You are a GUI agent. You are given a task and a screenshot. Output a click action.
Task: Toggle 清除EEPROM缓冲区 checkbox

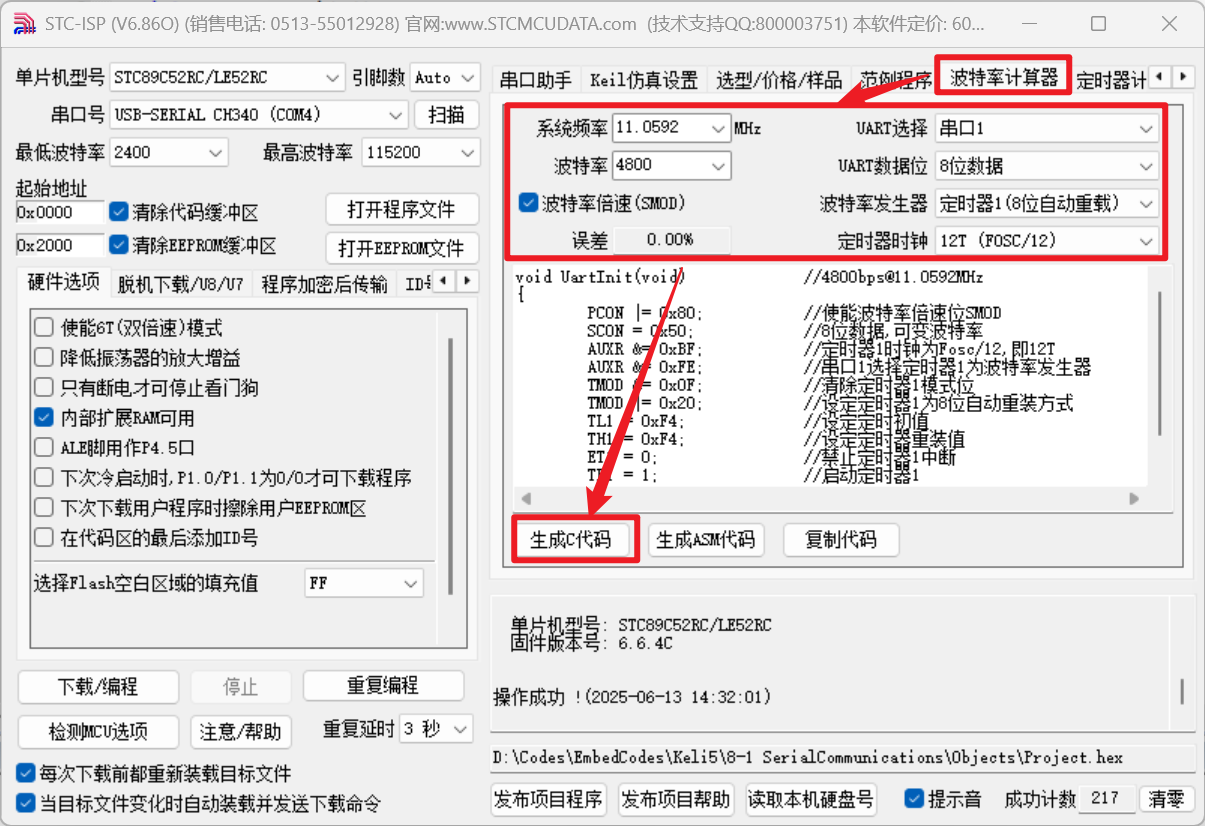[118, 245]
